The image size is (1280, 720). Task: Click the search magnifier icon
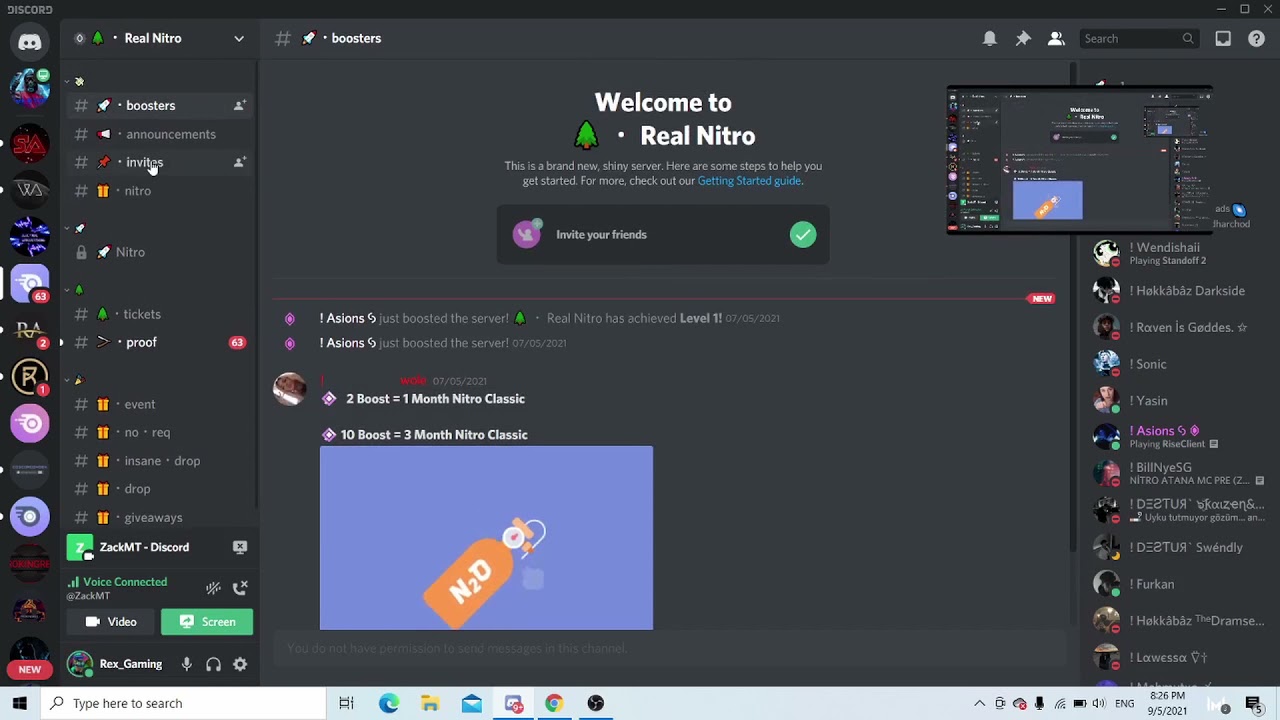coord(1188,38)
